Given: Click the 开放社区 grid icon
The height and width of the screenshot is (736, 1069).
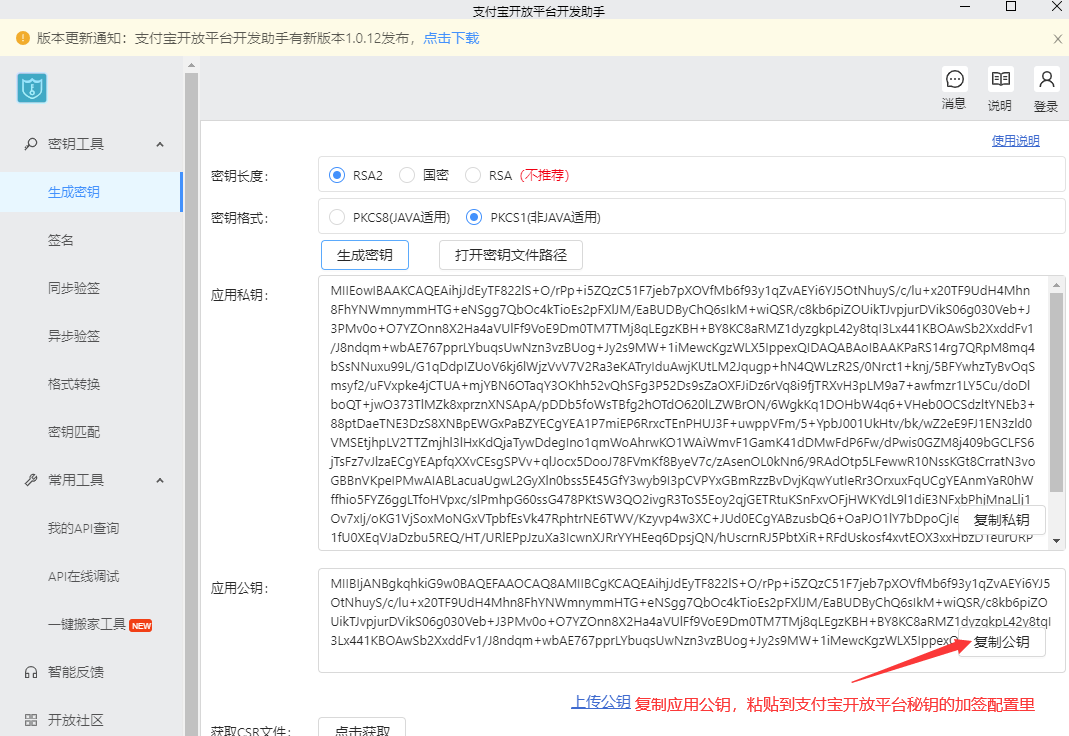Looking at the screenshot, I should (31, 720).
